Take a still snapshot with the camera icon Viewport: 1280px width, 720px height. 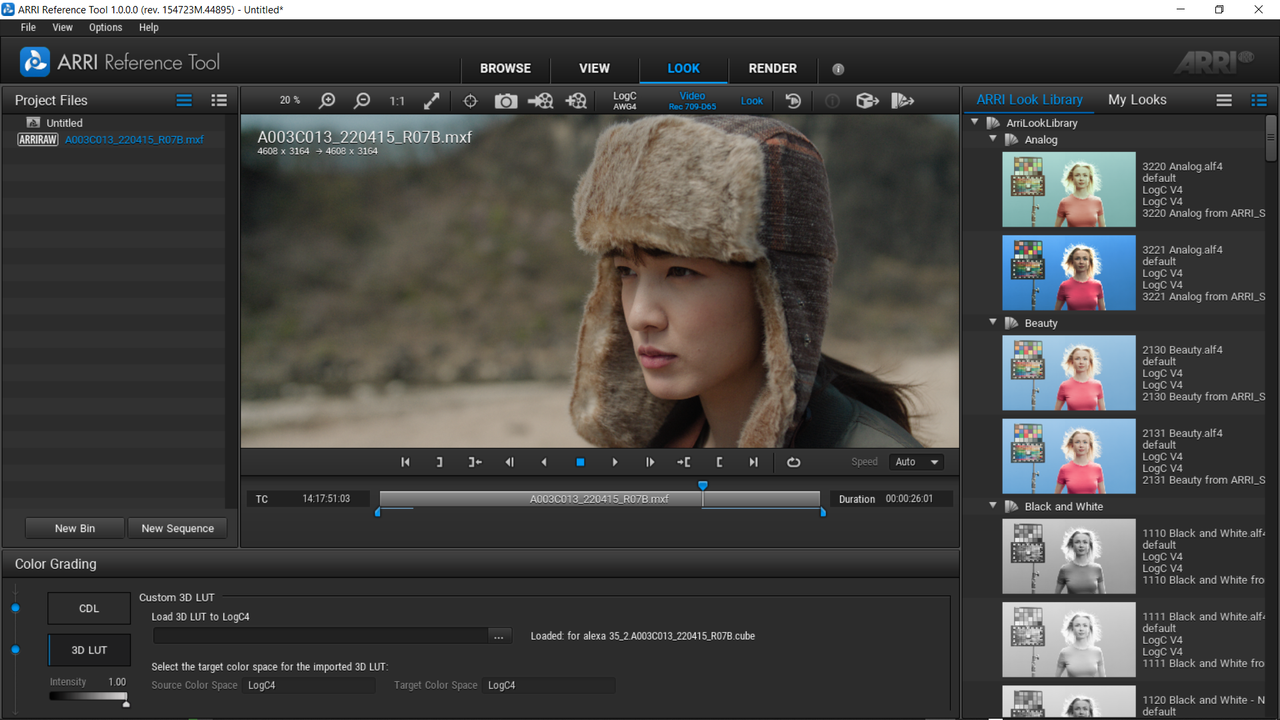506,100
